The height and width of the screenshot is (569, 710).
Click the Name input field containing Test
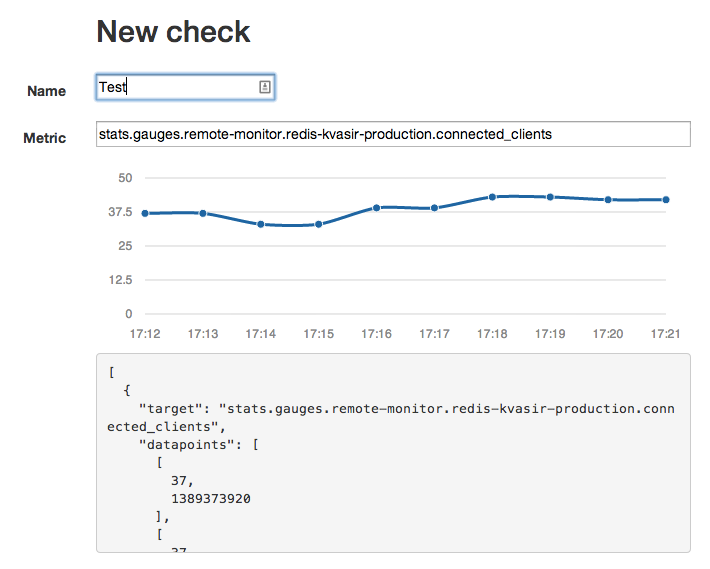(185, 87)
